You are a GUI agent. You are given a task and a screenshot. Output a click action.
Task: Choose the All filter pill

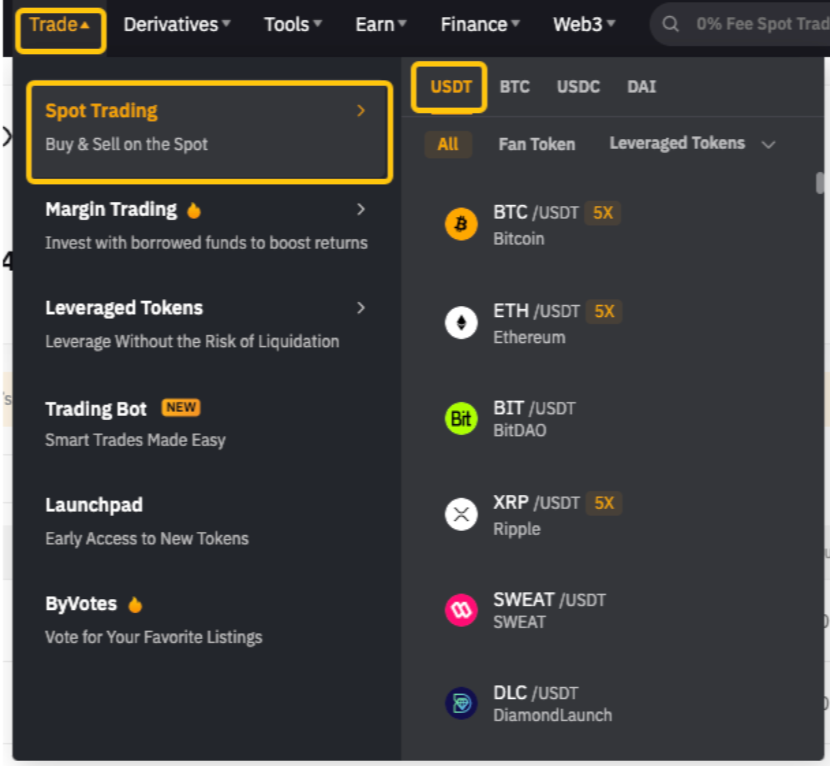(448, 144)
